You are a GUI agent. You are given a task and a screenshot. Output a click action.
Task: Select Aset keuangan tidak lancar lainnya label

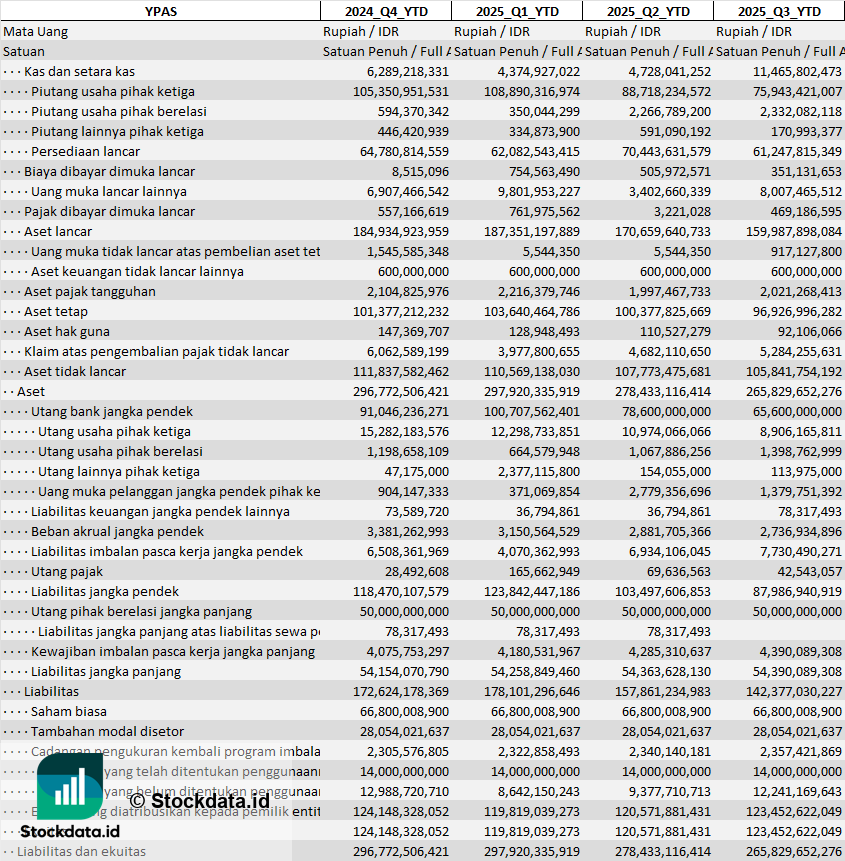[x=137, y=272]
